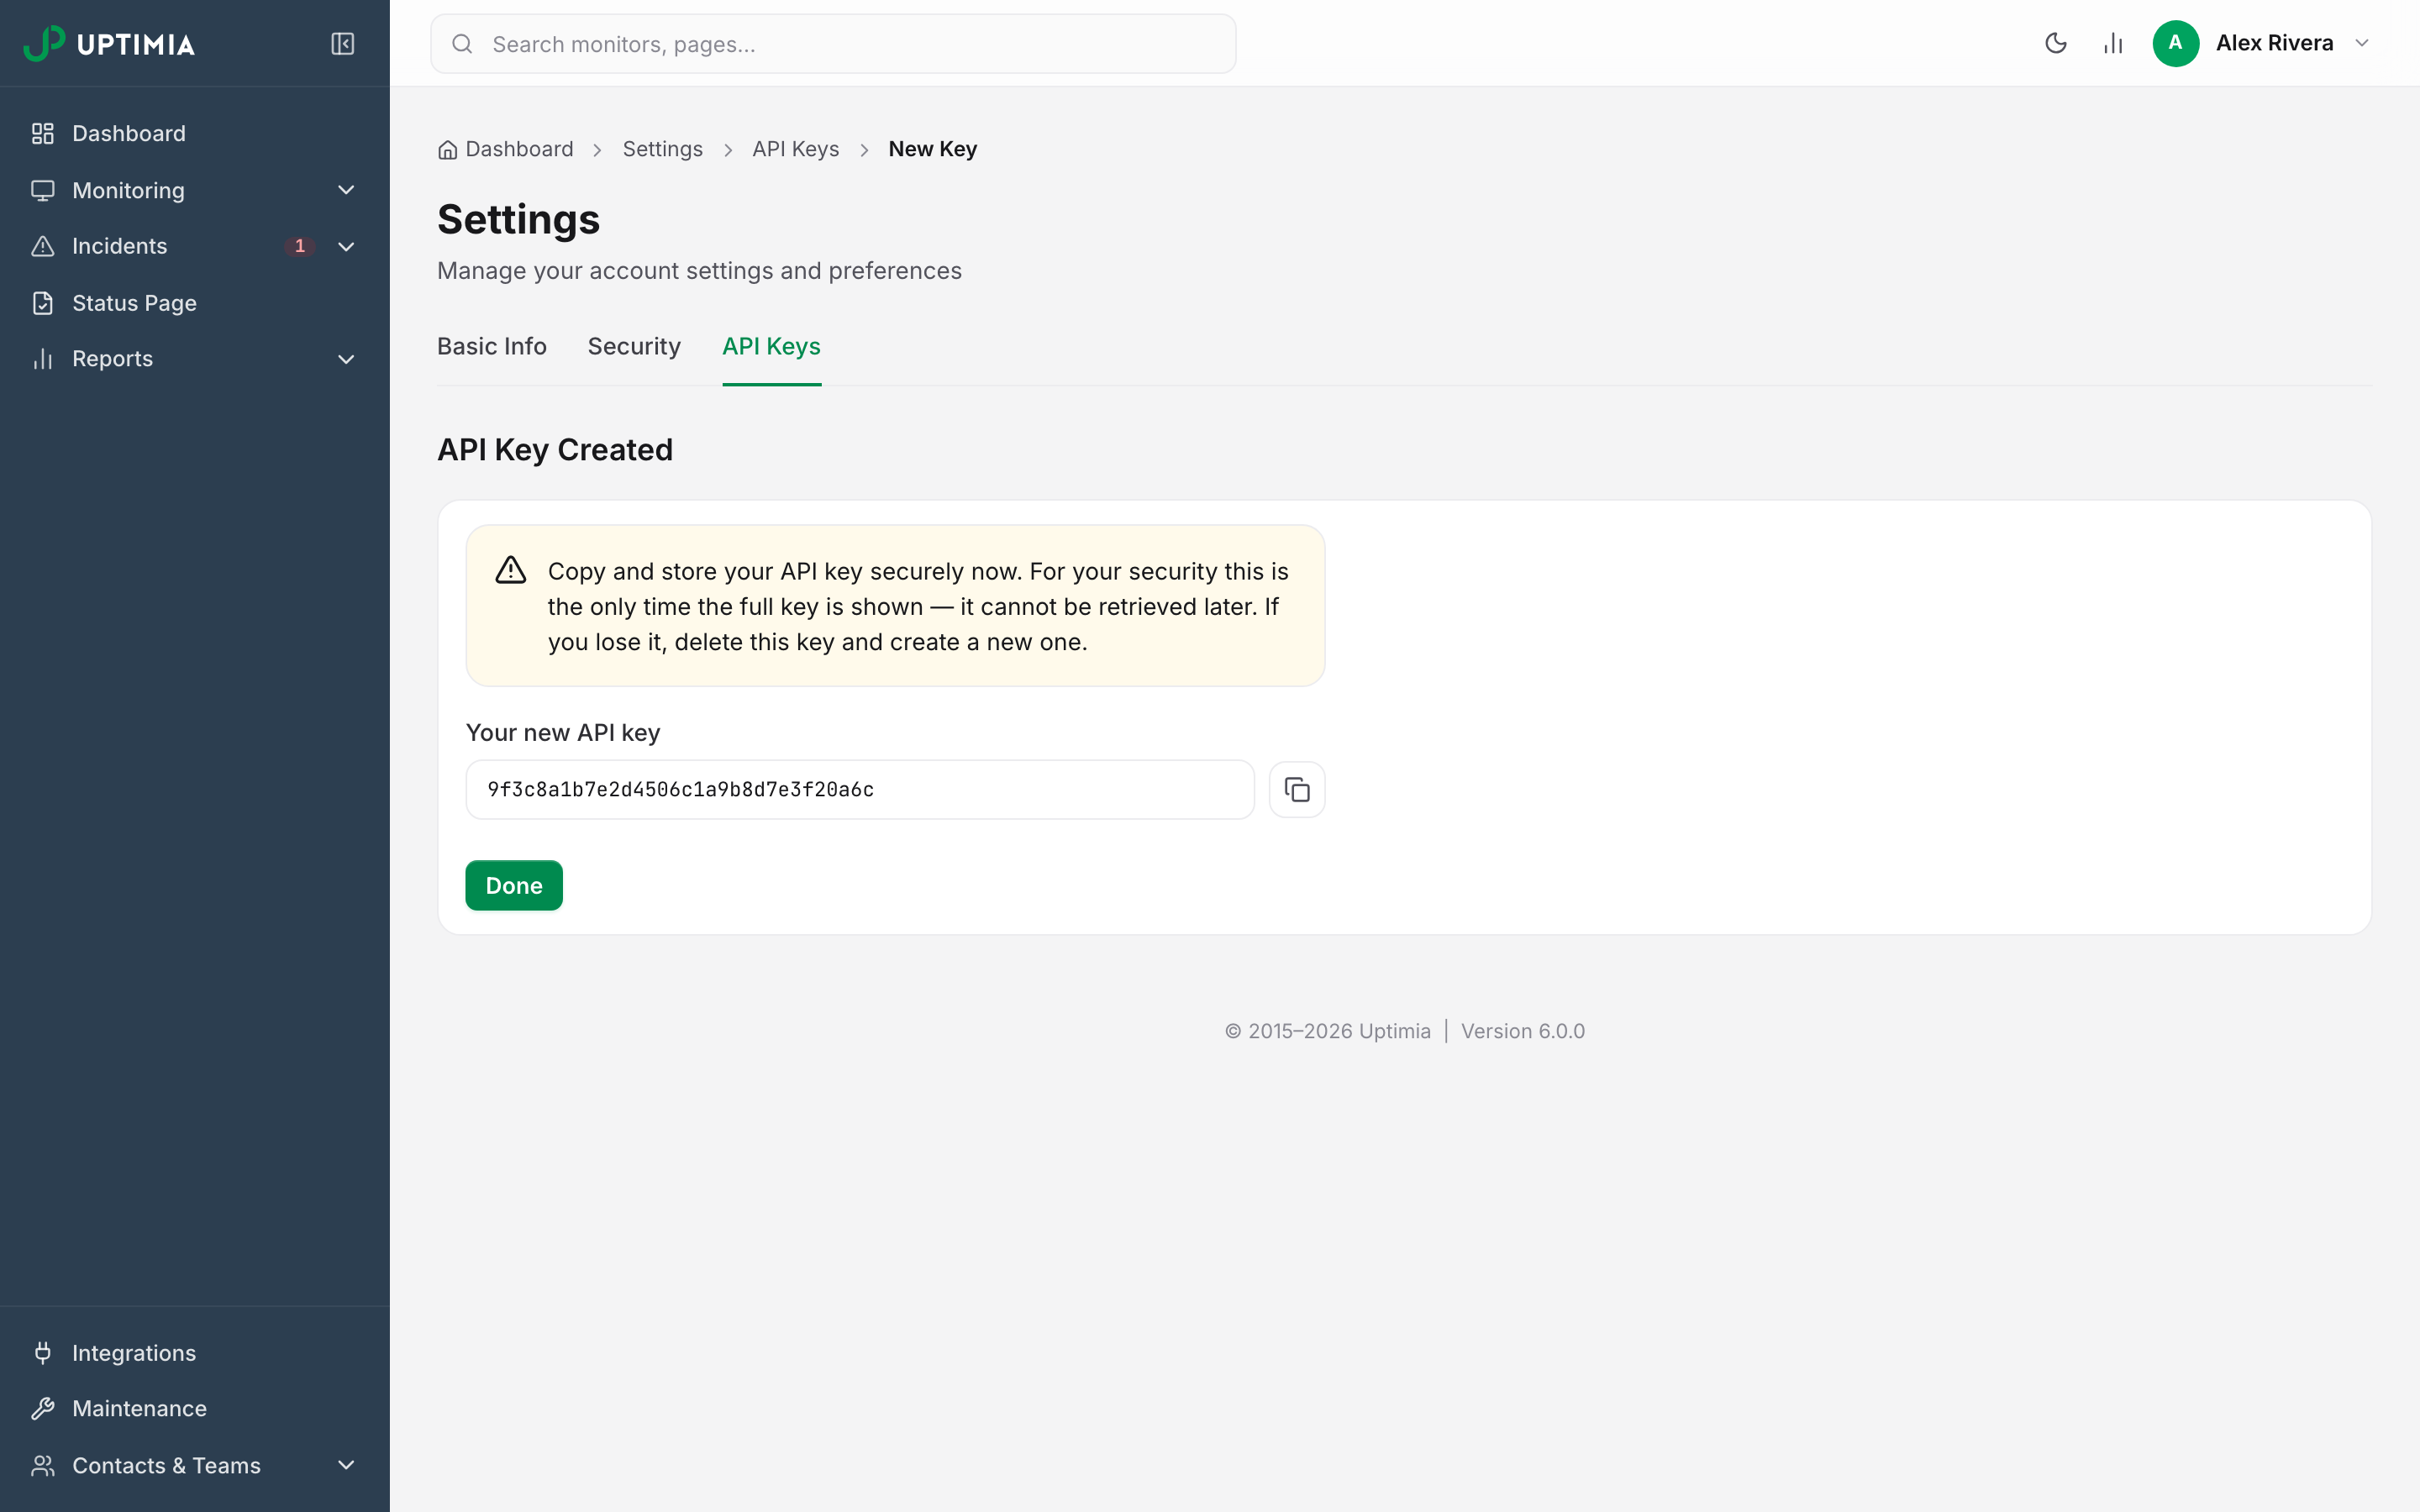Open Integrations in the sidebar
The height and width of the screenshot is (1512, 2420).
pyautogui.click(x=195, y=1353)
